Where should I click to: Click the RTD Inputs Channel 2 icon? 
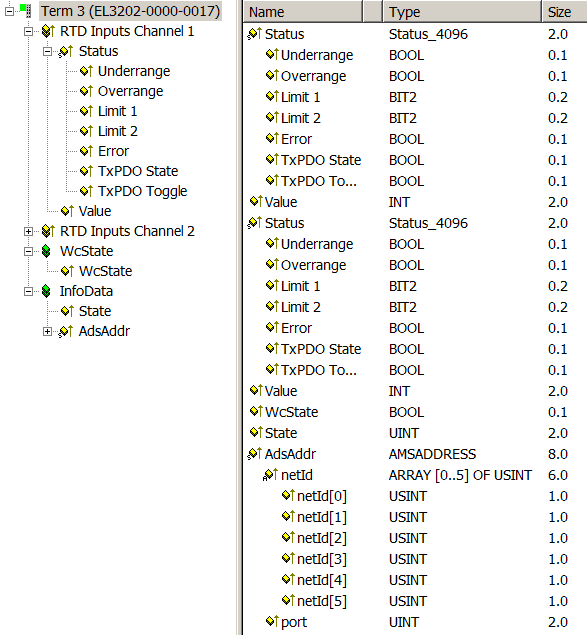click(48, 231)
